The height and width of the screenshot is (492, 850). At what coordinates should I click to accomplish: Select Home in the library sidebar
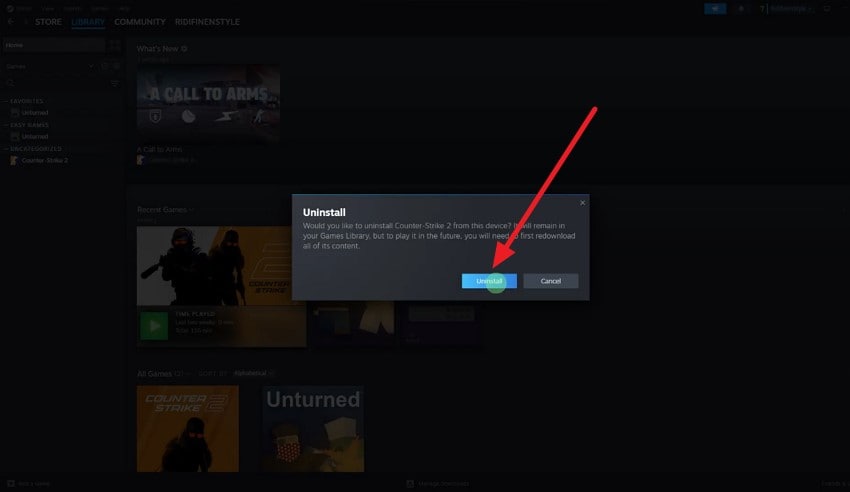[53, 45]
